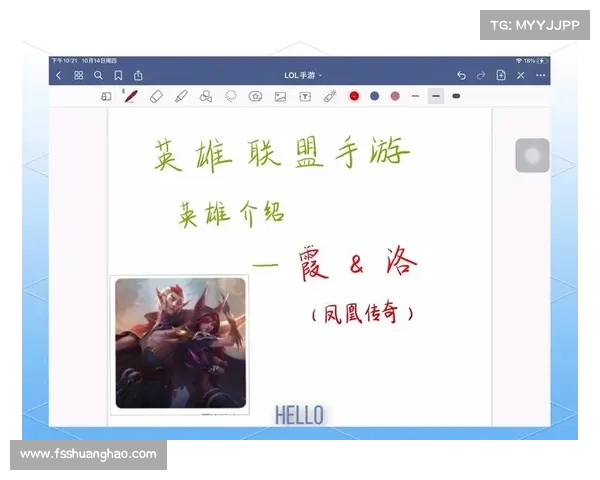This screenshot has height=480, width=600.
Task: Tap the HELLO text at page bottom
Action: click(299, 415)
